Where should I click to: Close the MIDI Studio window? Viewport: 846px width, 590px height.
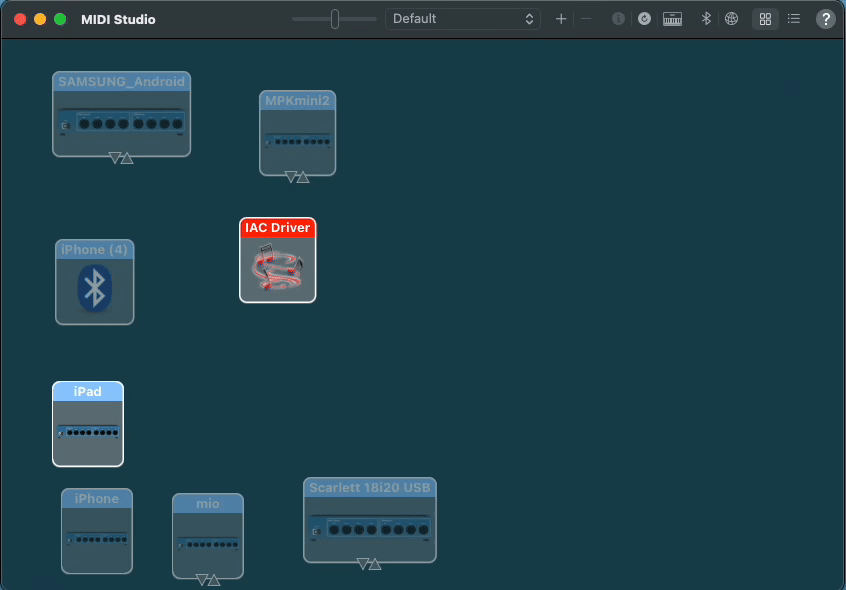(20, 19)
